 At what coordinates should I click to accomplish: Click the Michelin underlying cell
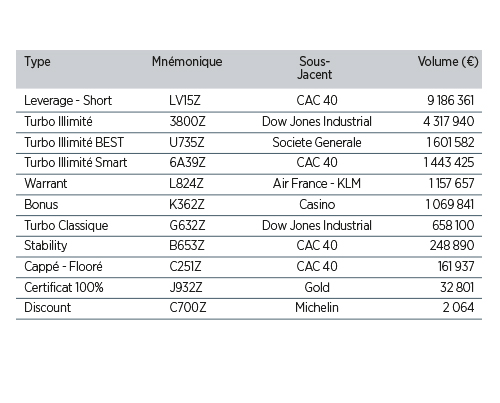click(317, 307)
